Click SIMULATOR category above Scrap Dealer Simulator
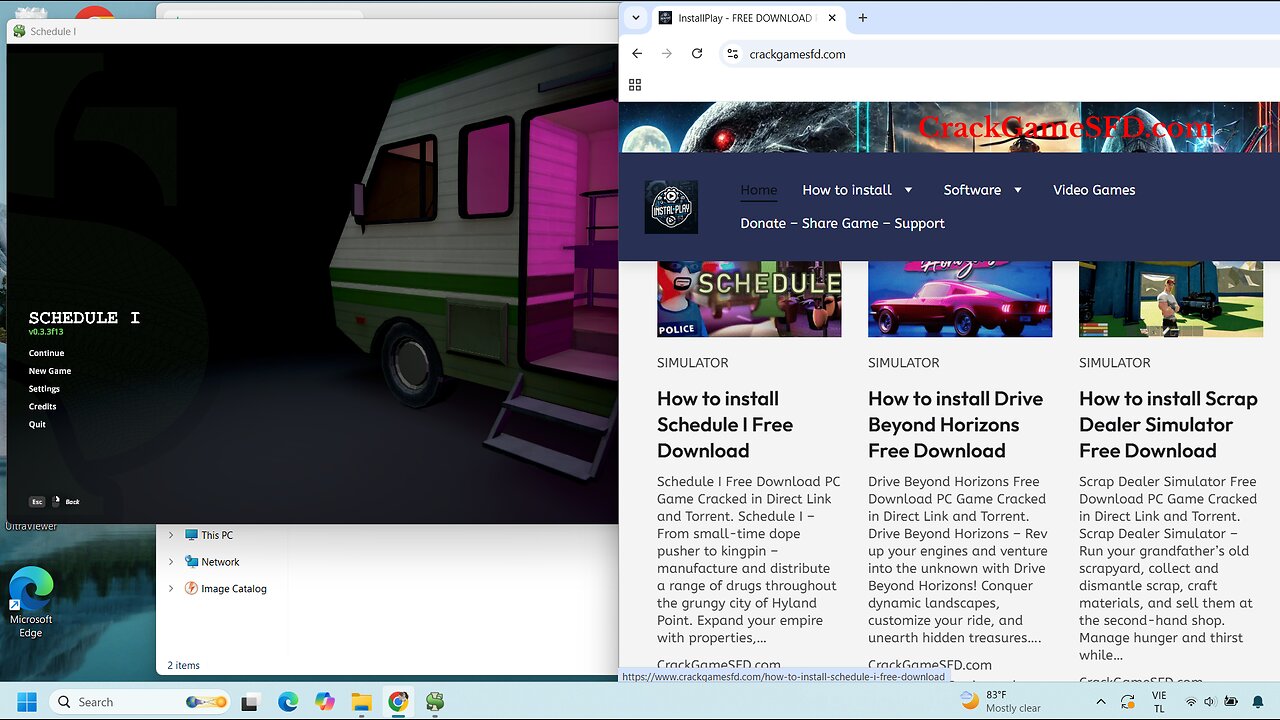Viewport: 1280px width, 720px height. (1114, 363)
